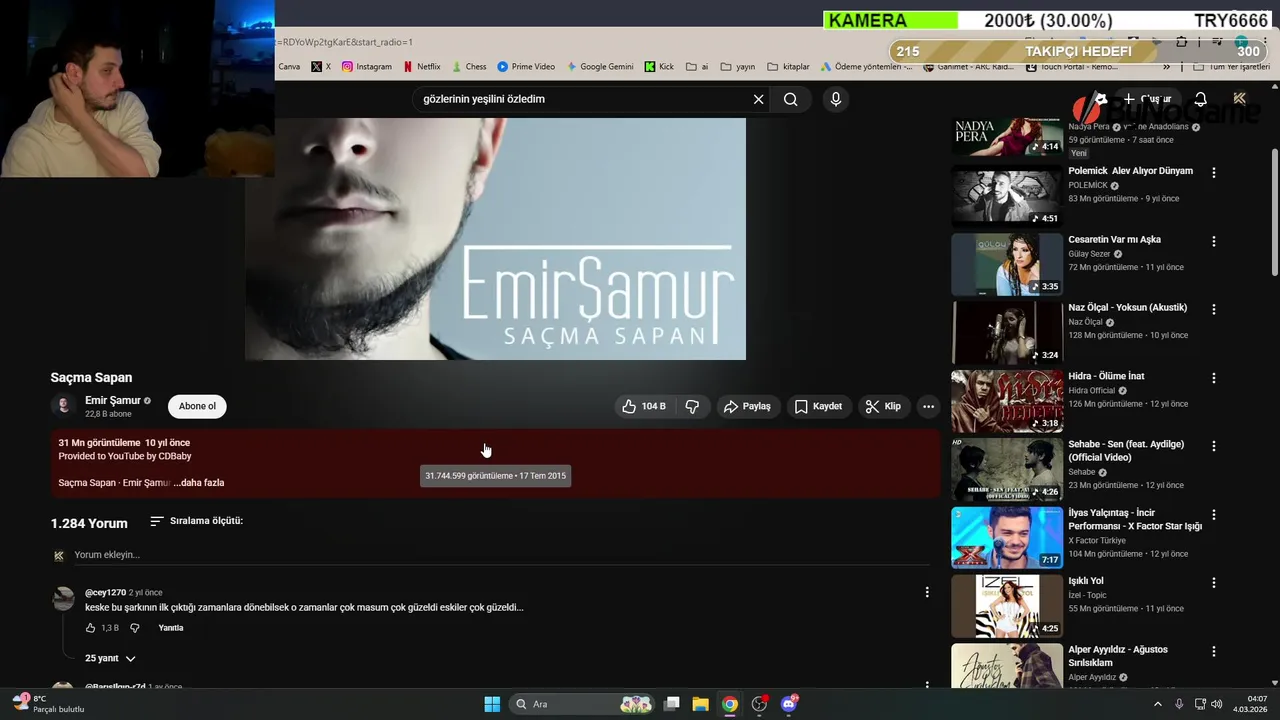1280x720 pixels.
Task: Play Sehabe - Sen feat. Aydilge thumbnail
Action: coord(1007,469)
